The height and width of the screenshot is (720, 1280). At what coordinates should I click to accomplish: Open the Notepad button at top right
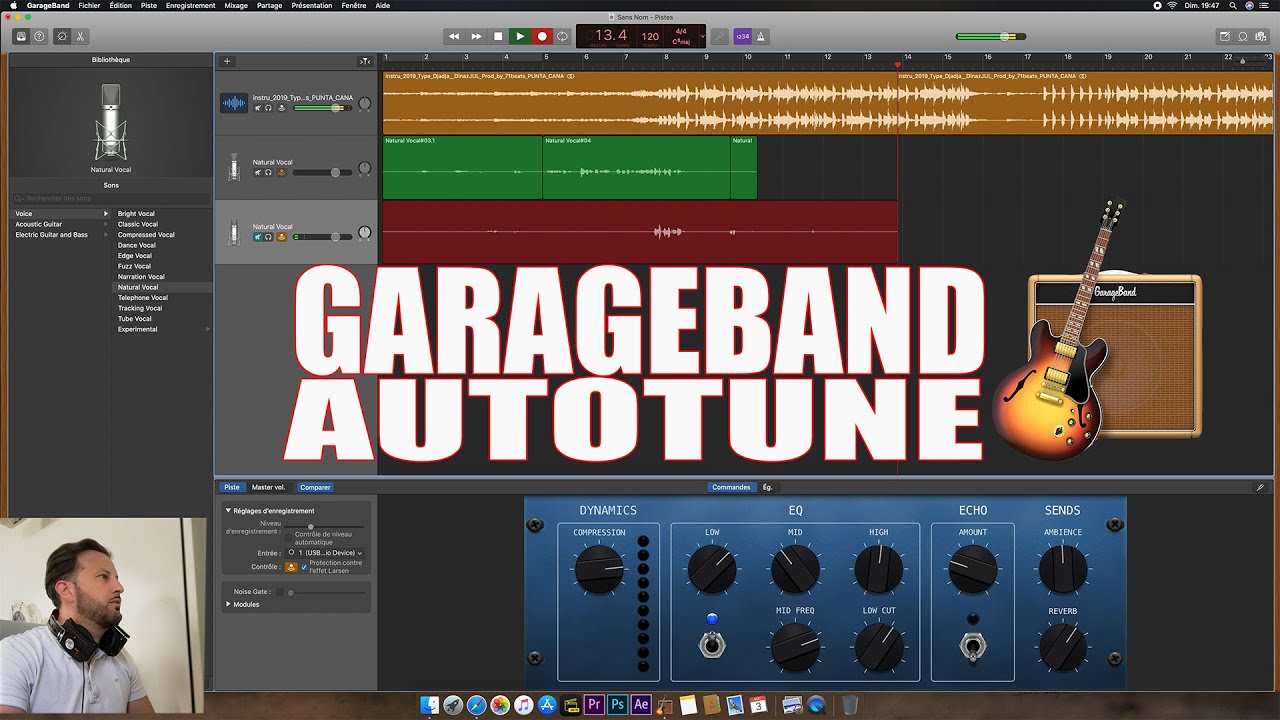(x=1225, y=36)
